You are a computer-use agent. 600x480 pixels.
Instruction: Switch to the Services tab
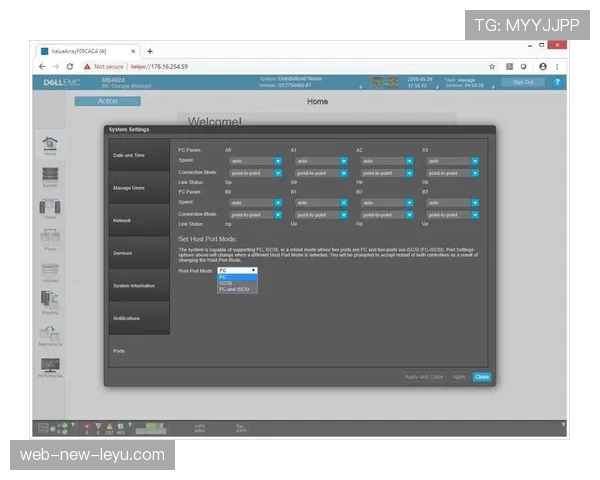[139, 253]
